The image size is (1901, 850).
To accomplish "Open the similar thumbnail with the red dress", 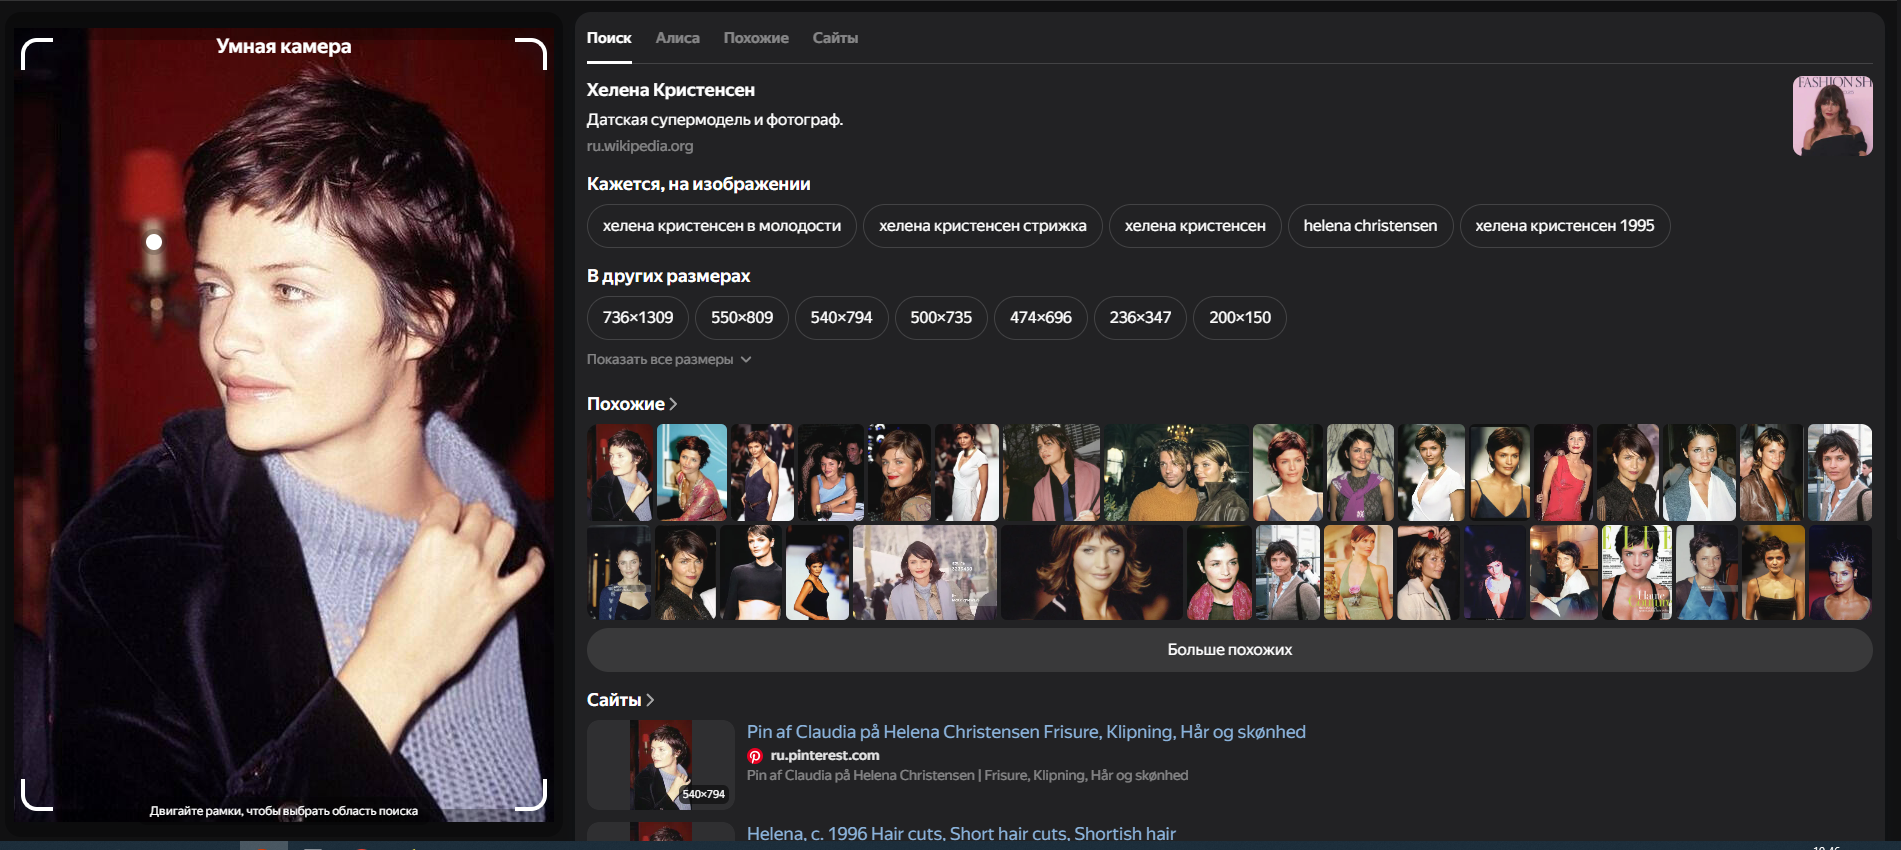I will tap(1564, 472).
